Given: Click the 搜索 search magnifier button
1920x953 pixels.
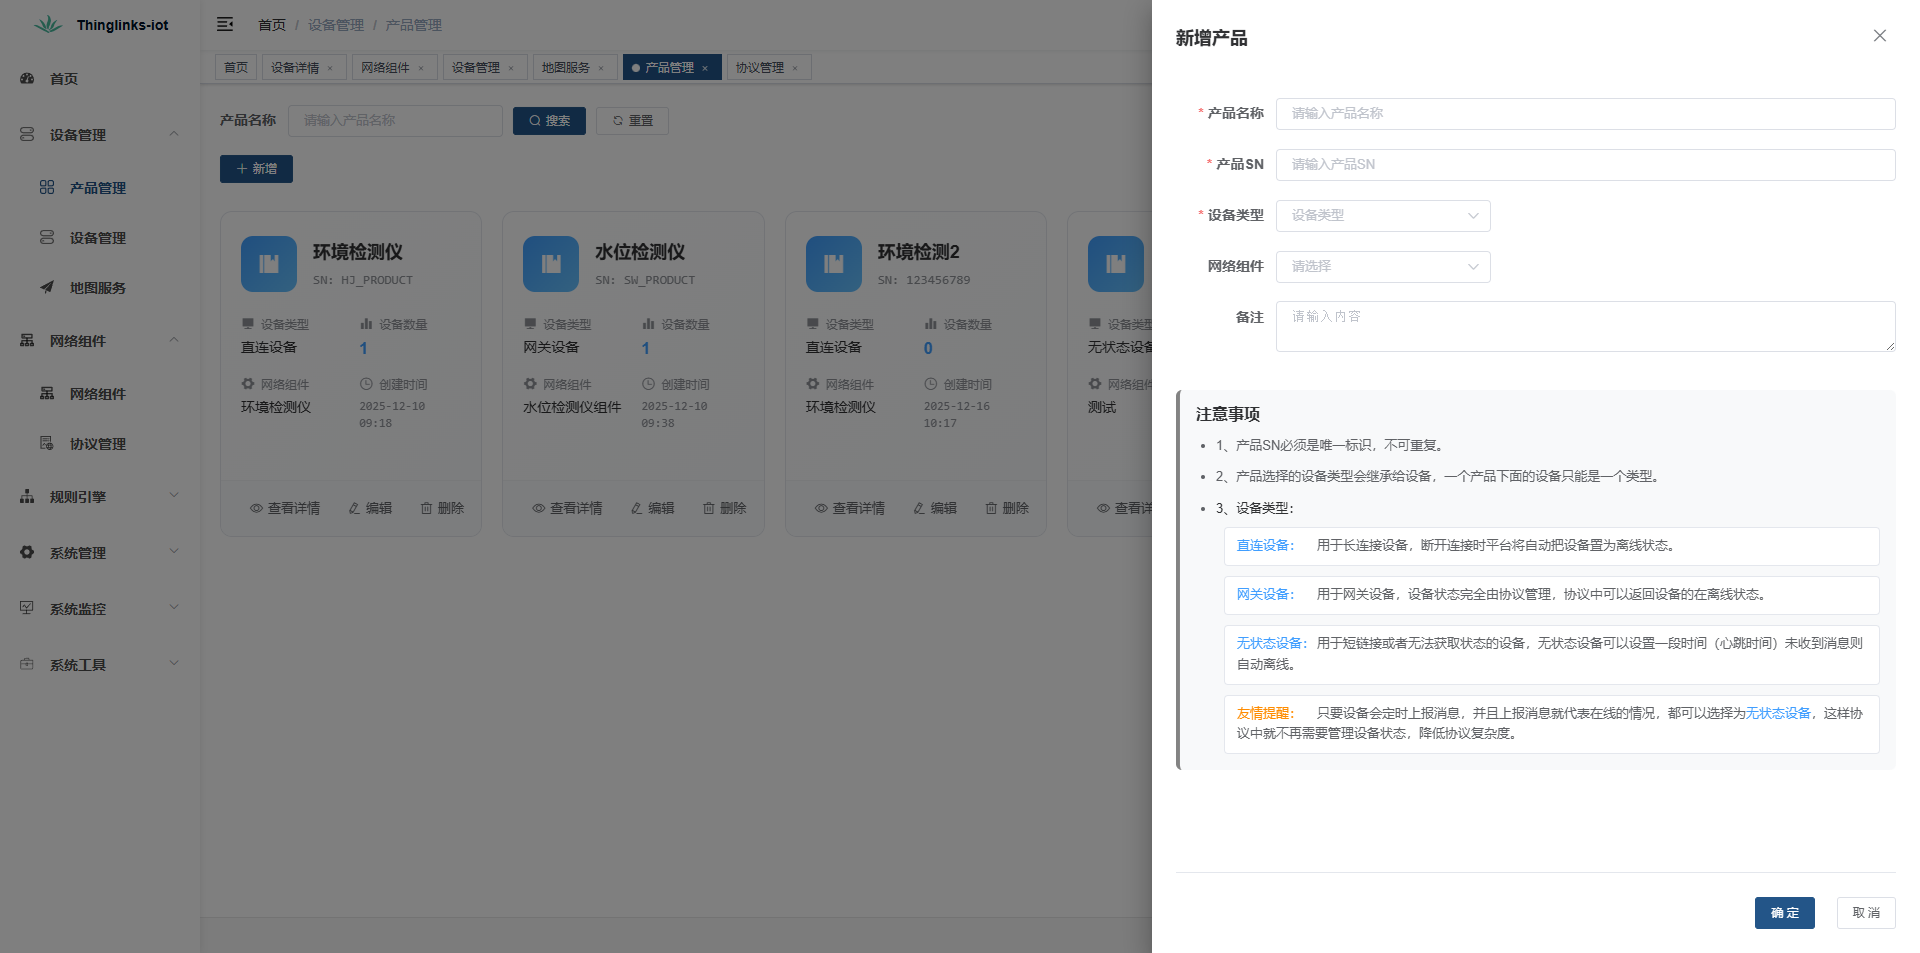Looking at the screenshot, I should 548,120.
